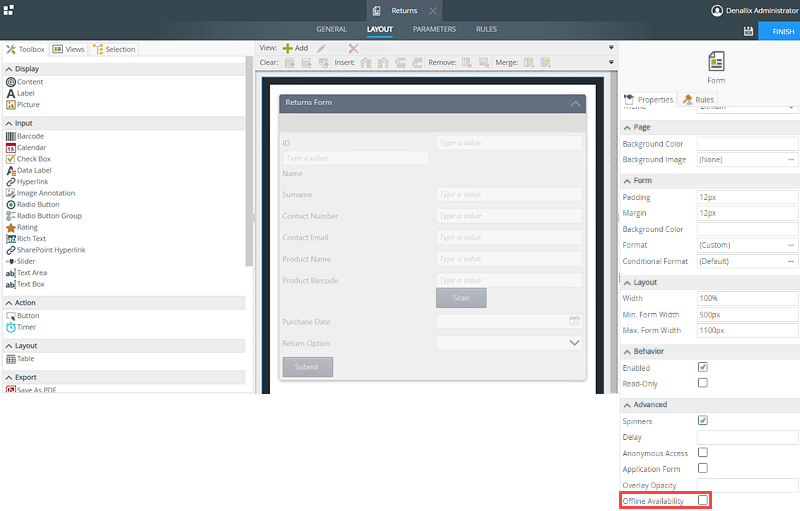Image resolution: width=800 pixels, height=511 pixels.
Task: Open the Return Option dropdown
Action: click(x=574, y=343)
